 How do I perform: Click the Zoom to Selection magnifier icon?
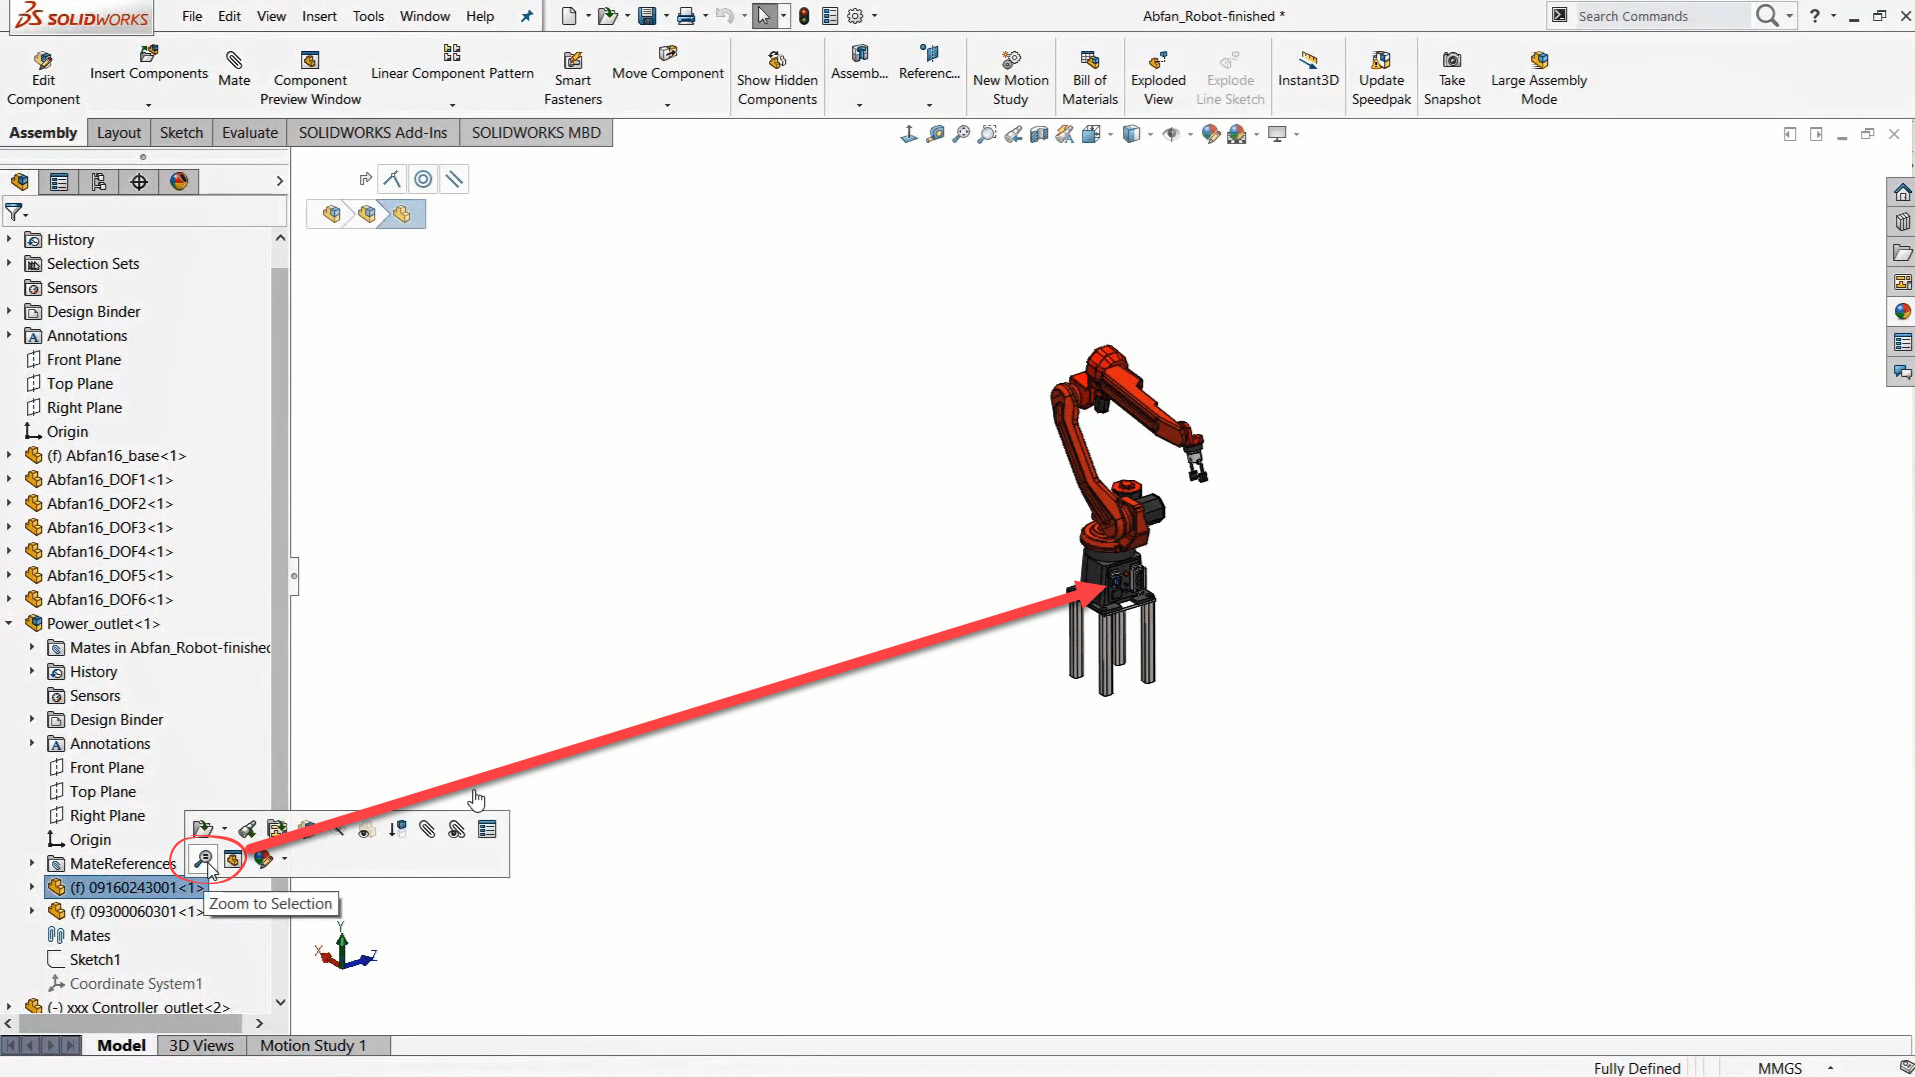203,859
